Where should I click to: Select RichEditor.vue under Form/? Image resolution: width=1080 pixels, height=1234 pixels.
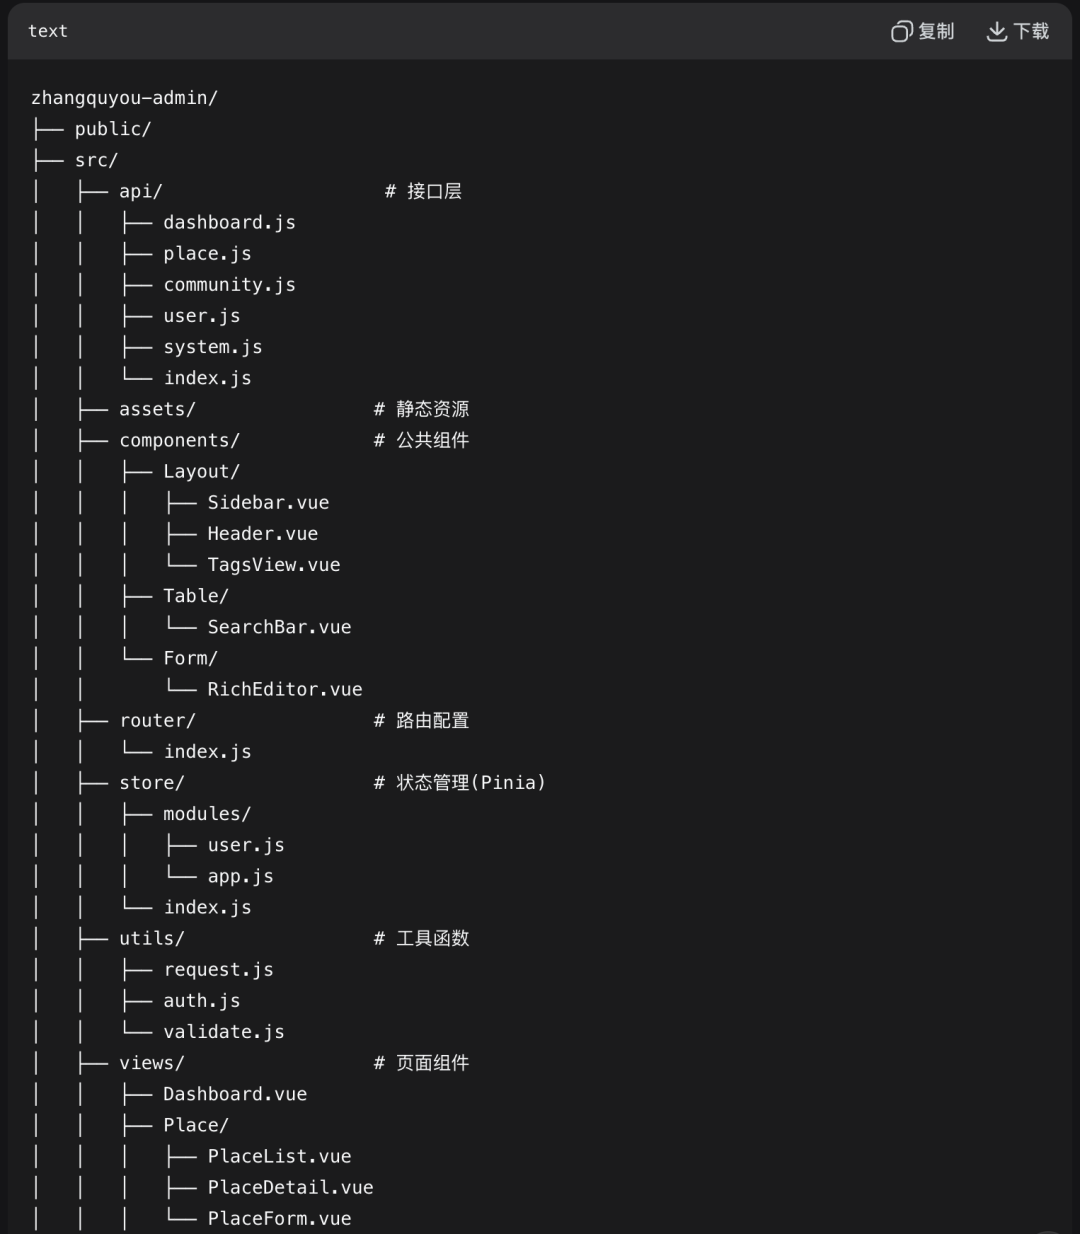click(285, 689)
